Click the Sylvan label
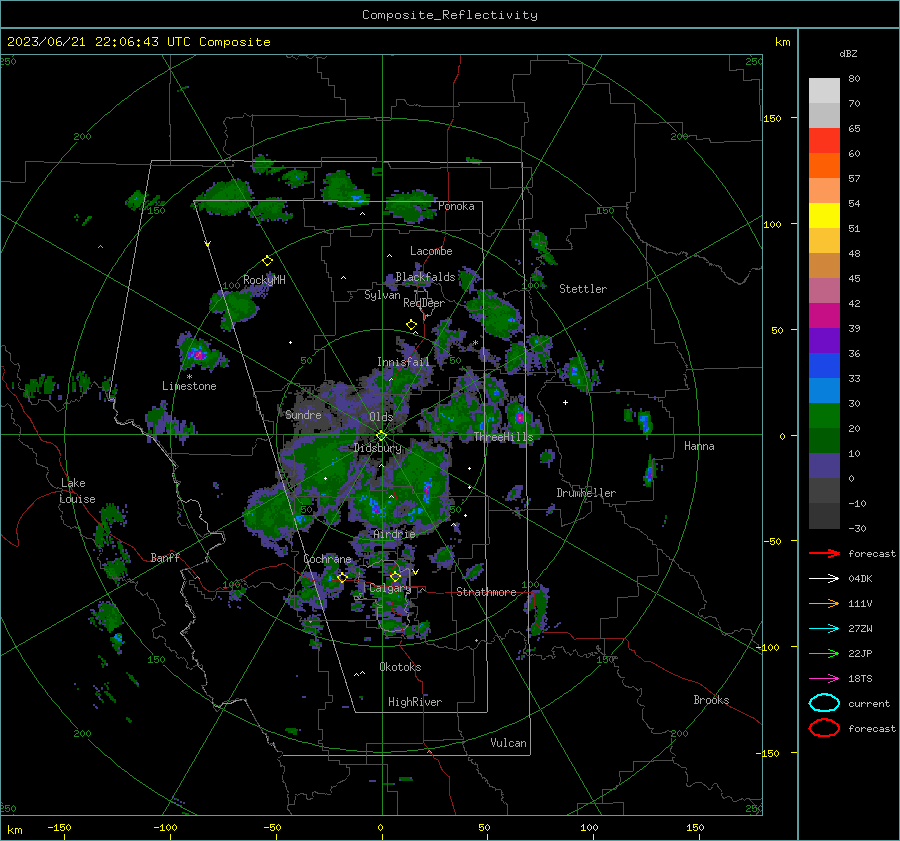Viewport: 900px width, 841px height. click(x=382, y=295)
